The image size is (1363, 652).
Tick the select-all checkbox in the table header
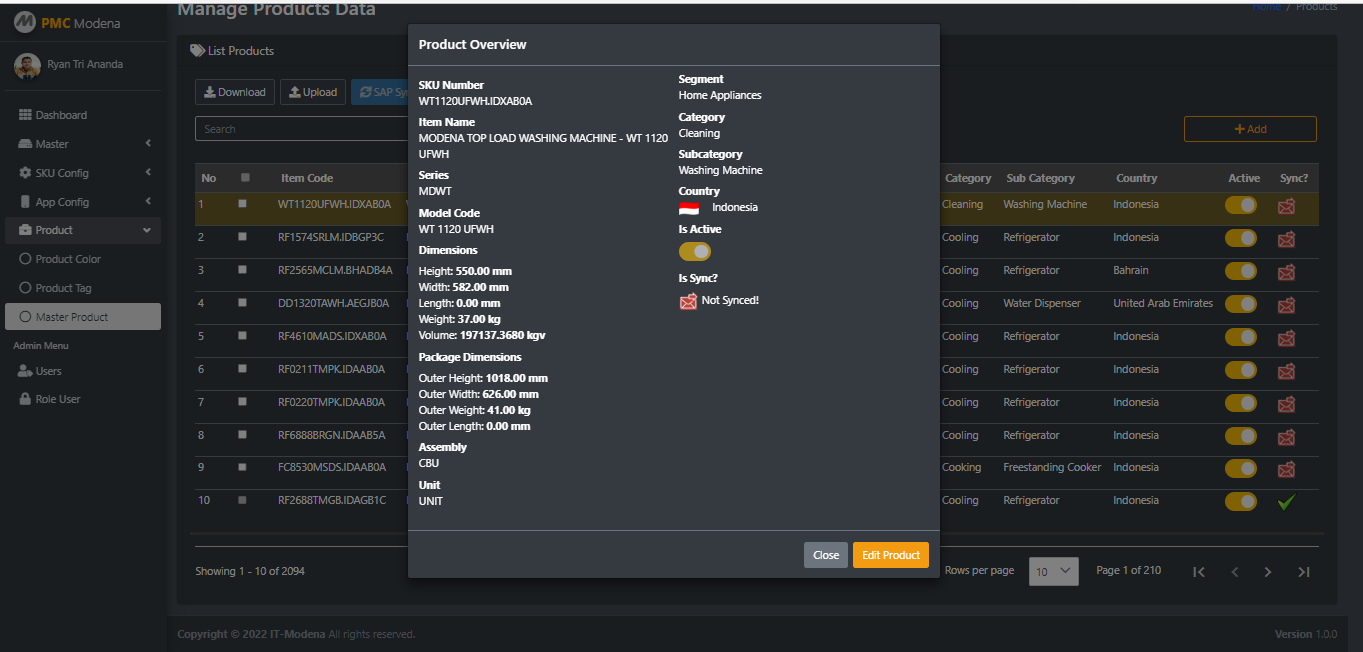[x=245, y=178]
